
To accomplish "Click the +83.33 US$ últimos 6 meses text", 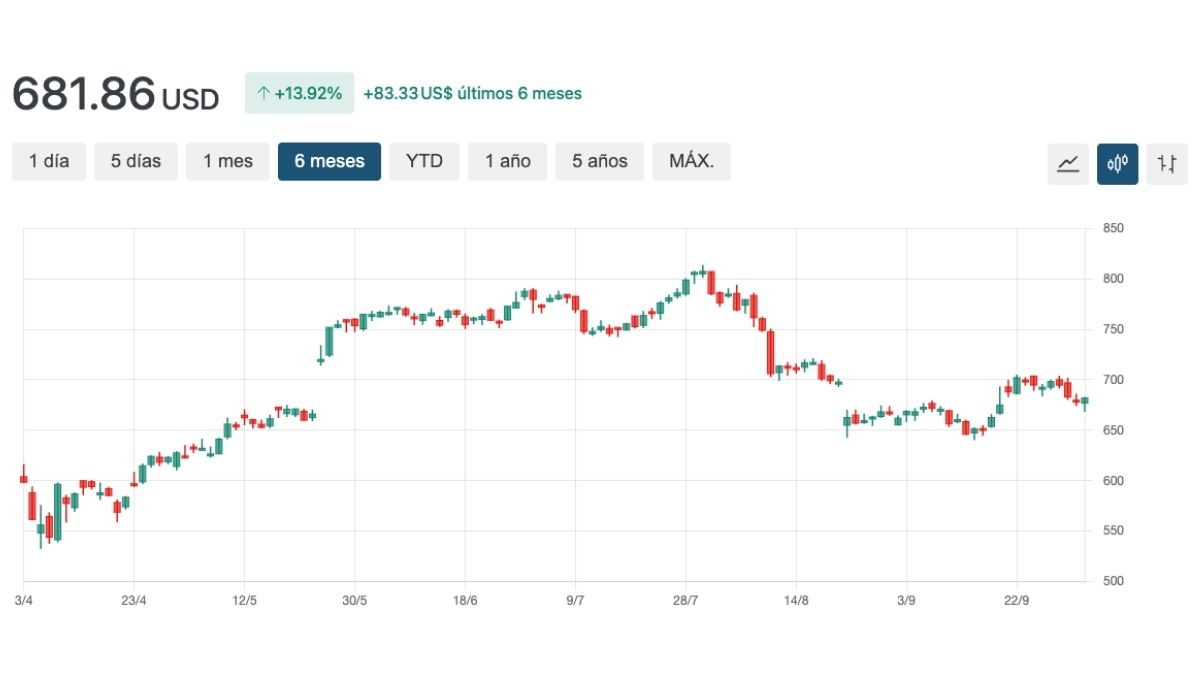I will pos(472,94).
